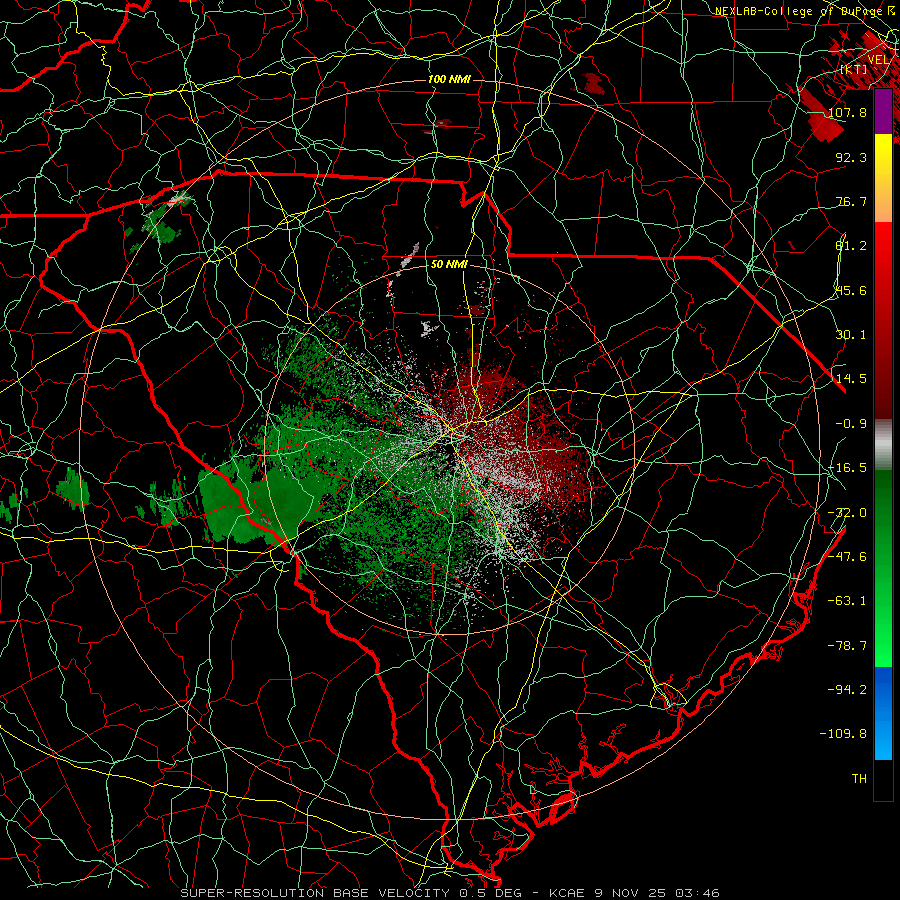The image size is (900, 900).
Task: Click the purple segment of the color bar
Action: point(883,111)
